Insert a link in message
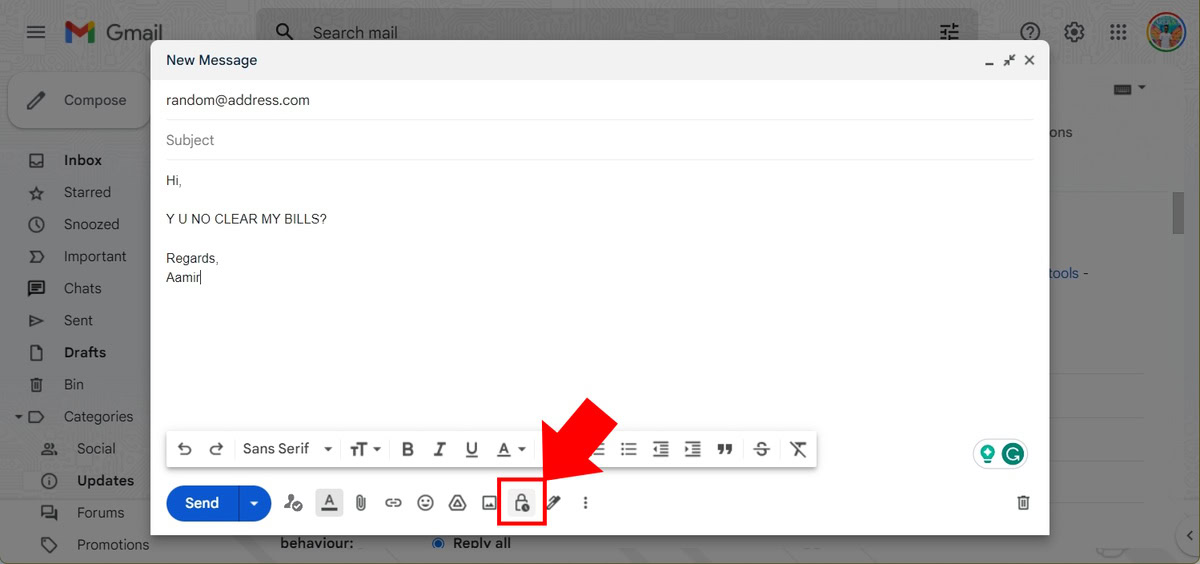The height and width of the screenshot is (564, 1200). pyautogui.click(x=393, y=503)
